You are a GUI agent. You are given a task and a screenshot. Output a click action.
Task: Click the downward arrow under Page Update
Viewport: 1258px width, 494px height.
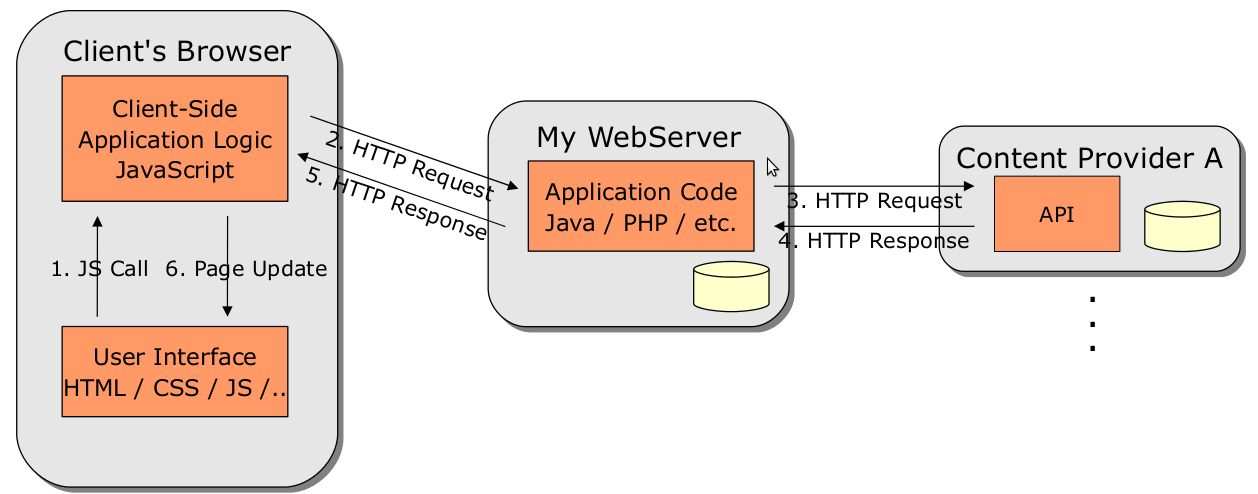point(227,267)
